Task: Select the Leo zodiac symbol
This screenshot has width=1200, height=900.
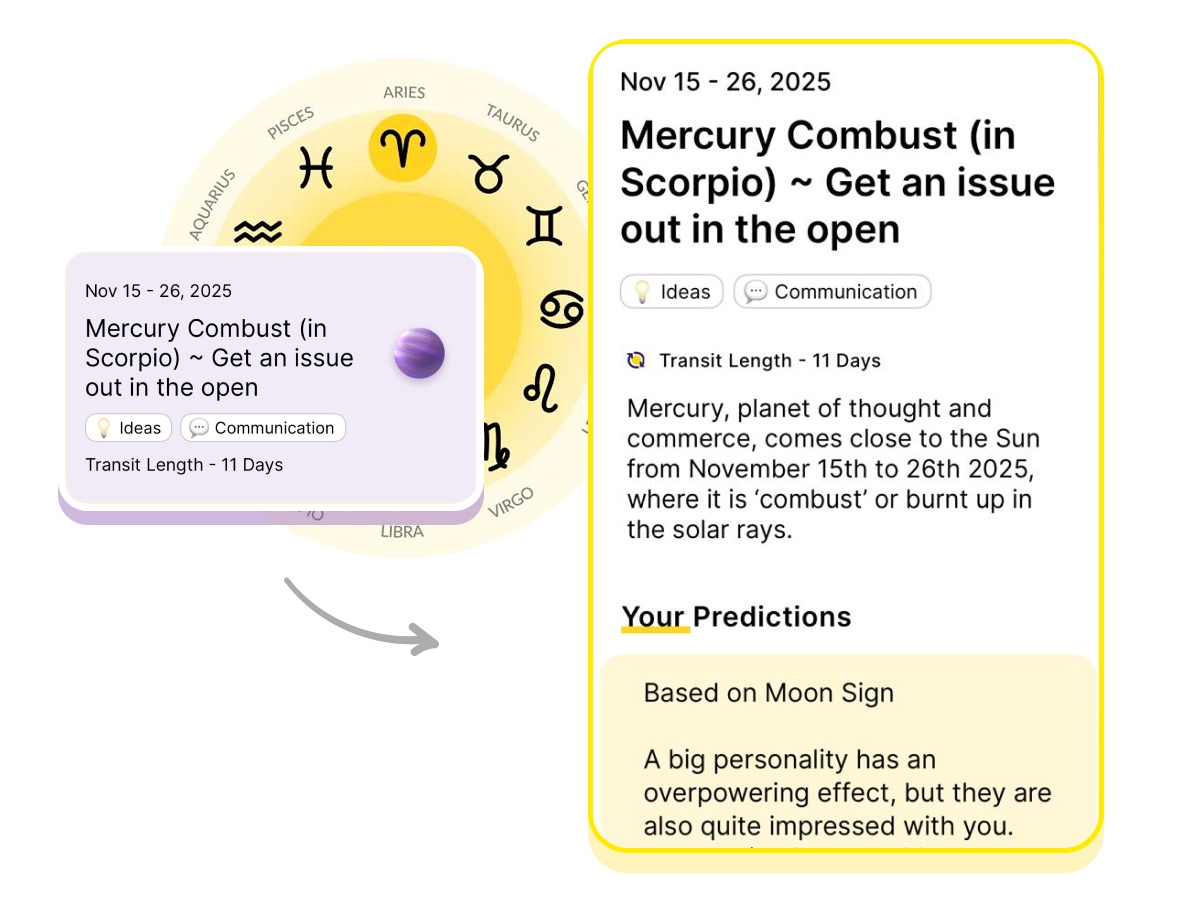Action: [x=541, y=388]
